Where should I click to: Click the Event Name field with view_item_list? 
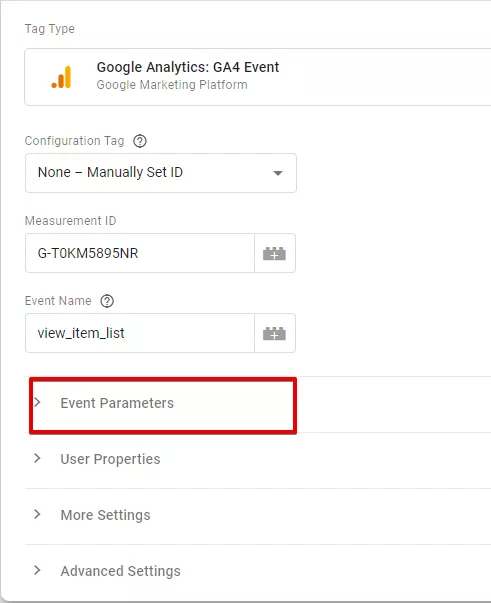click(140, 333)
